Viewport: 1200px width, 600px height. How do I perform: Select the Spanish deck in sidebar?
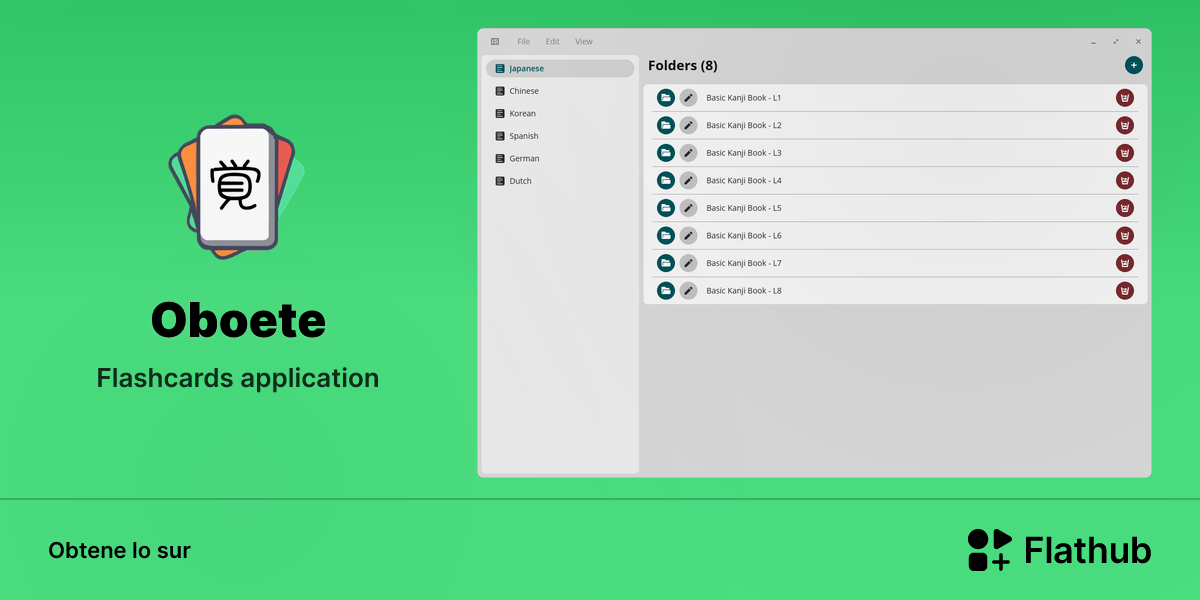point(560,136)
